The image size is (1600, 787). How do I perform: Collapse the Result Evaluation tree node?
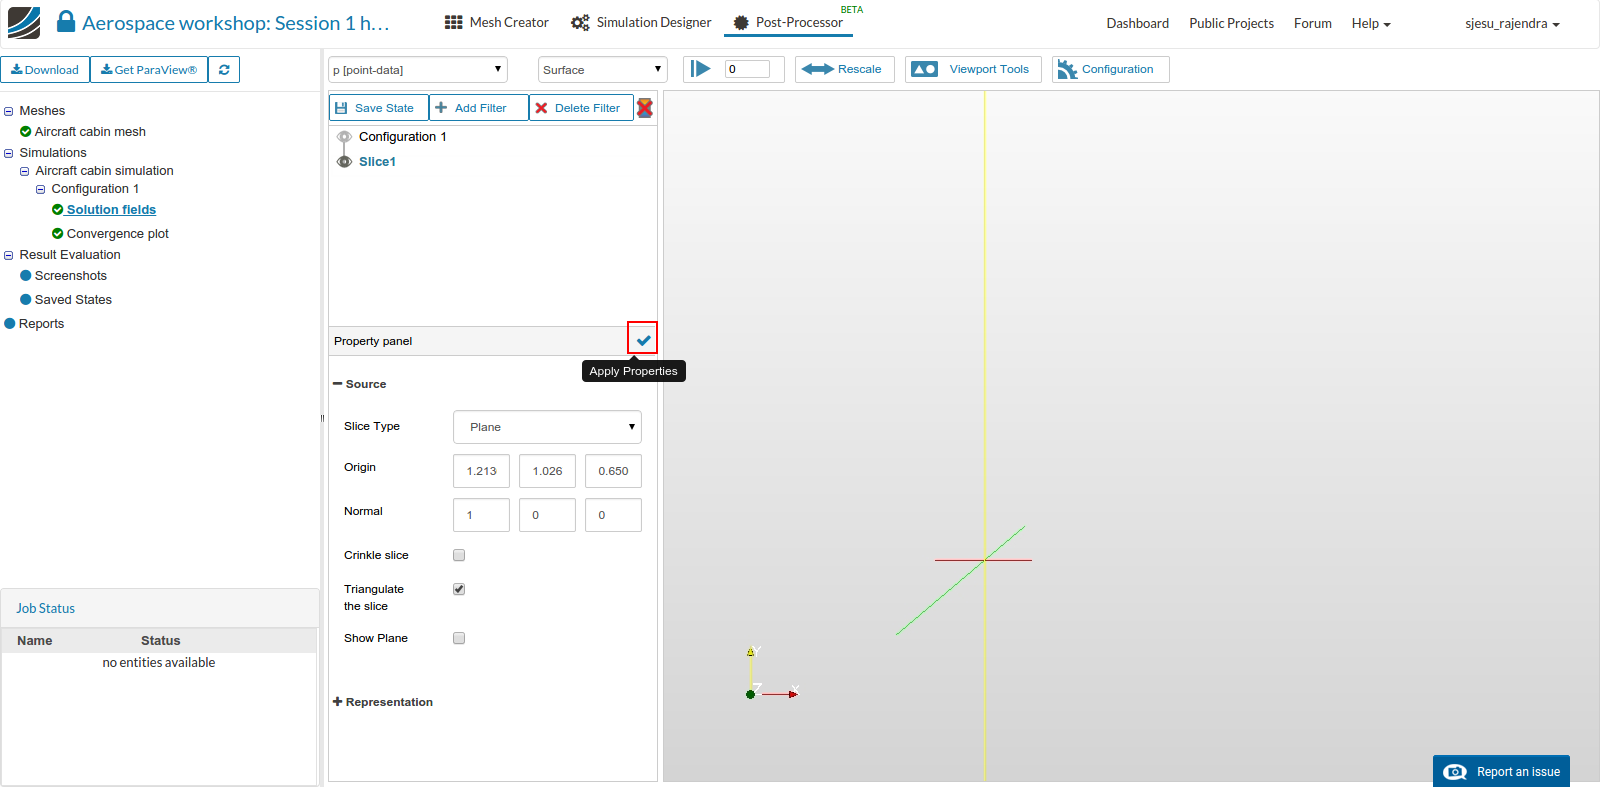(x=9, y=255)
